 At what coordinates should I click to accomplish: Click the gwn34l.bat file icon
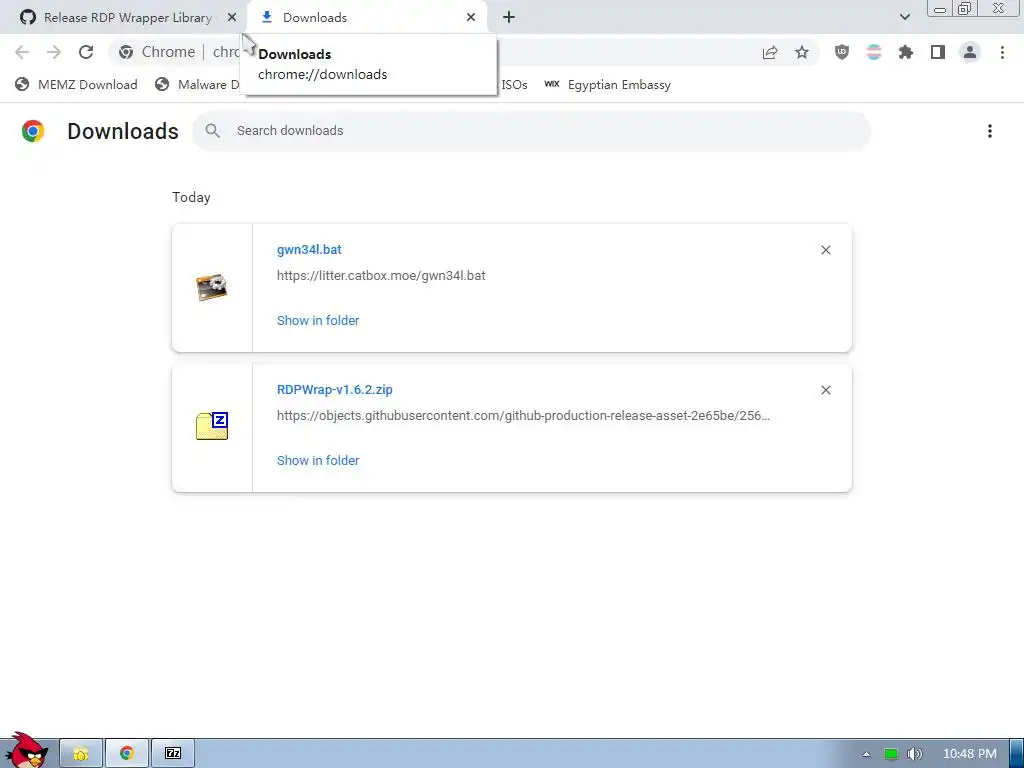(212, 287)
